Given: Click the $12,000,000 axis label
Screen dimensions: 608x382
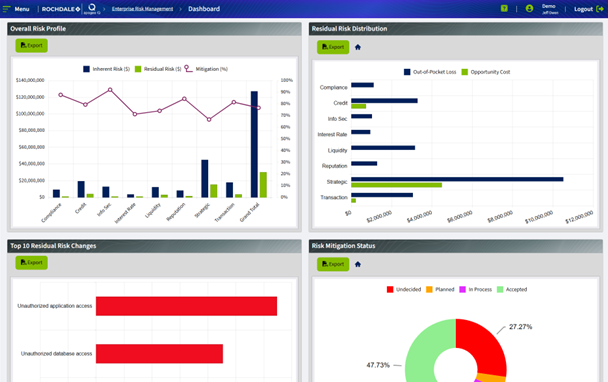Looking at the screenshot, I should pos(579,217).
